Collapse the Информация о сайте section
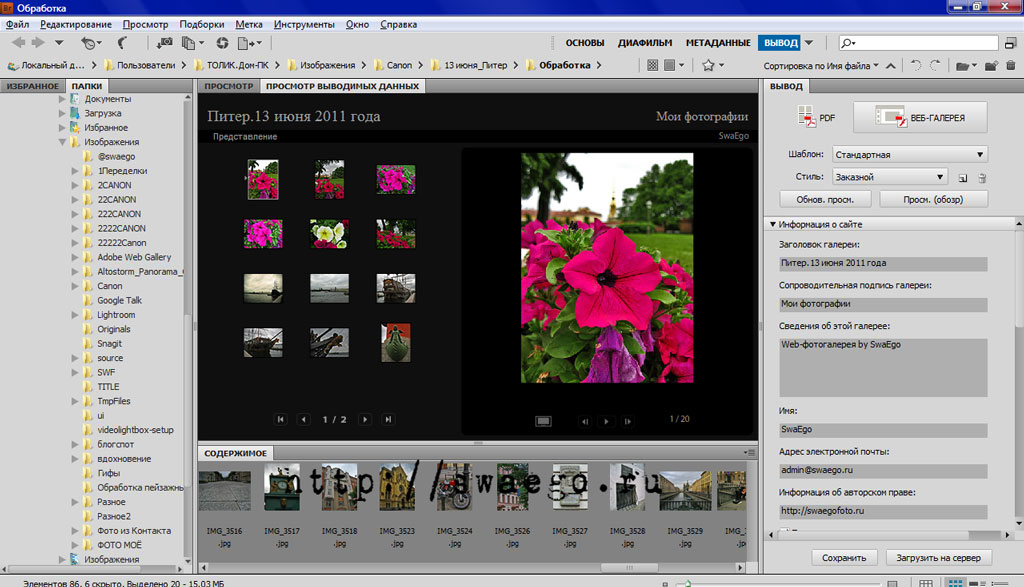 [x=773, y=224]
